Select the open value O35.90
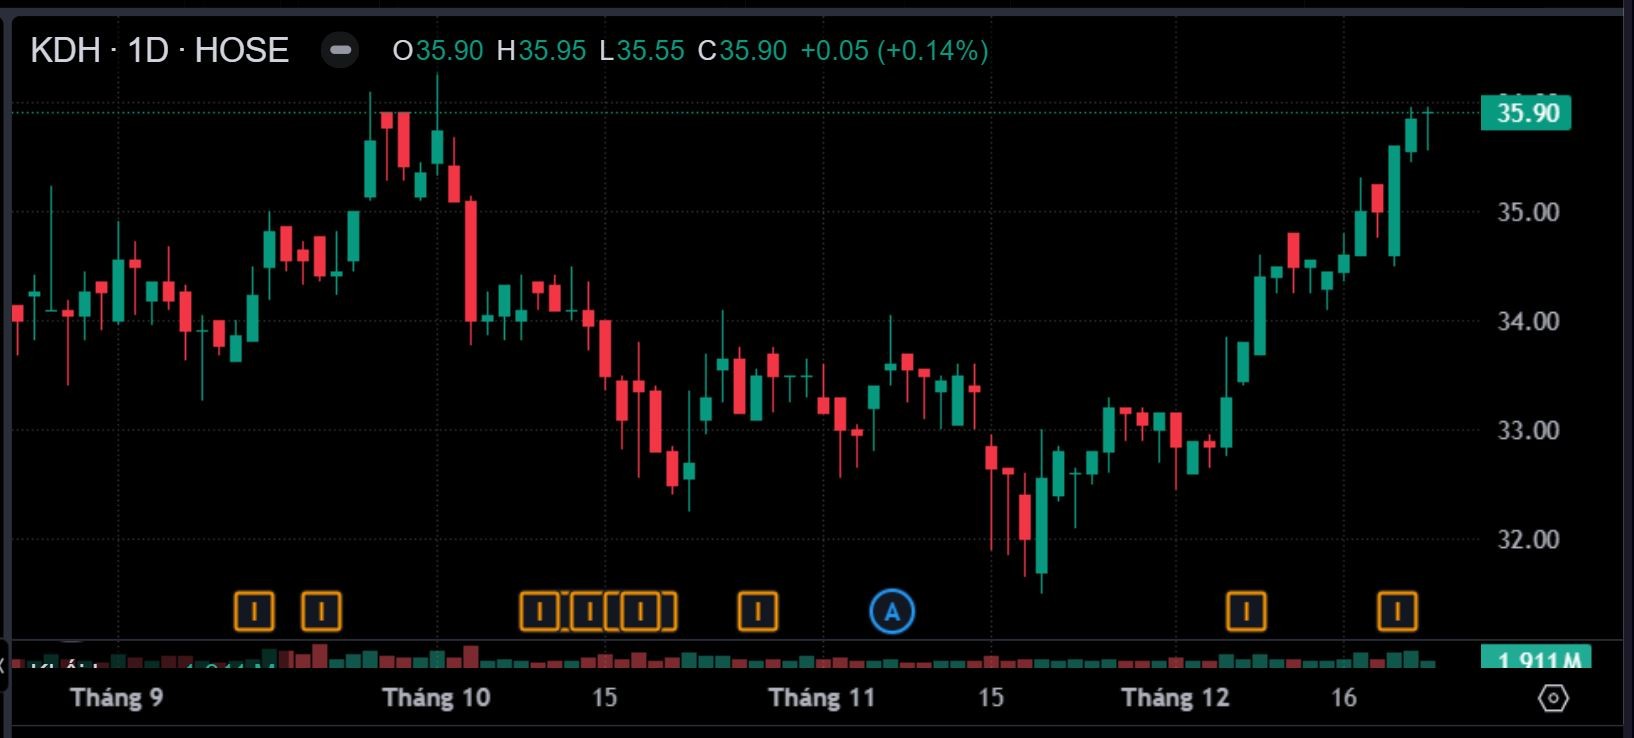 (438, 50)
